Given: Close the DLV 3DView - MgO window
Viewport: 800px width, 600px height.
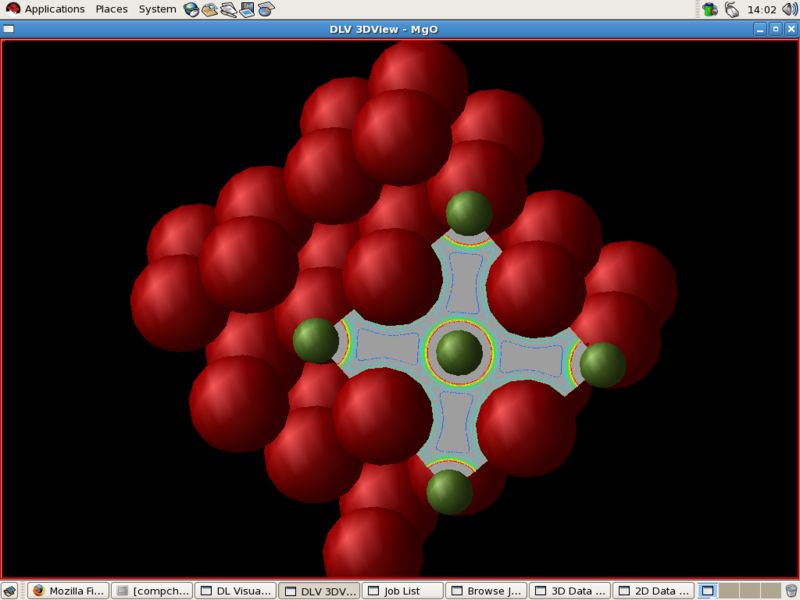Looking at the screenshot, I should (x=791, y=29).
